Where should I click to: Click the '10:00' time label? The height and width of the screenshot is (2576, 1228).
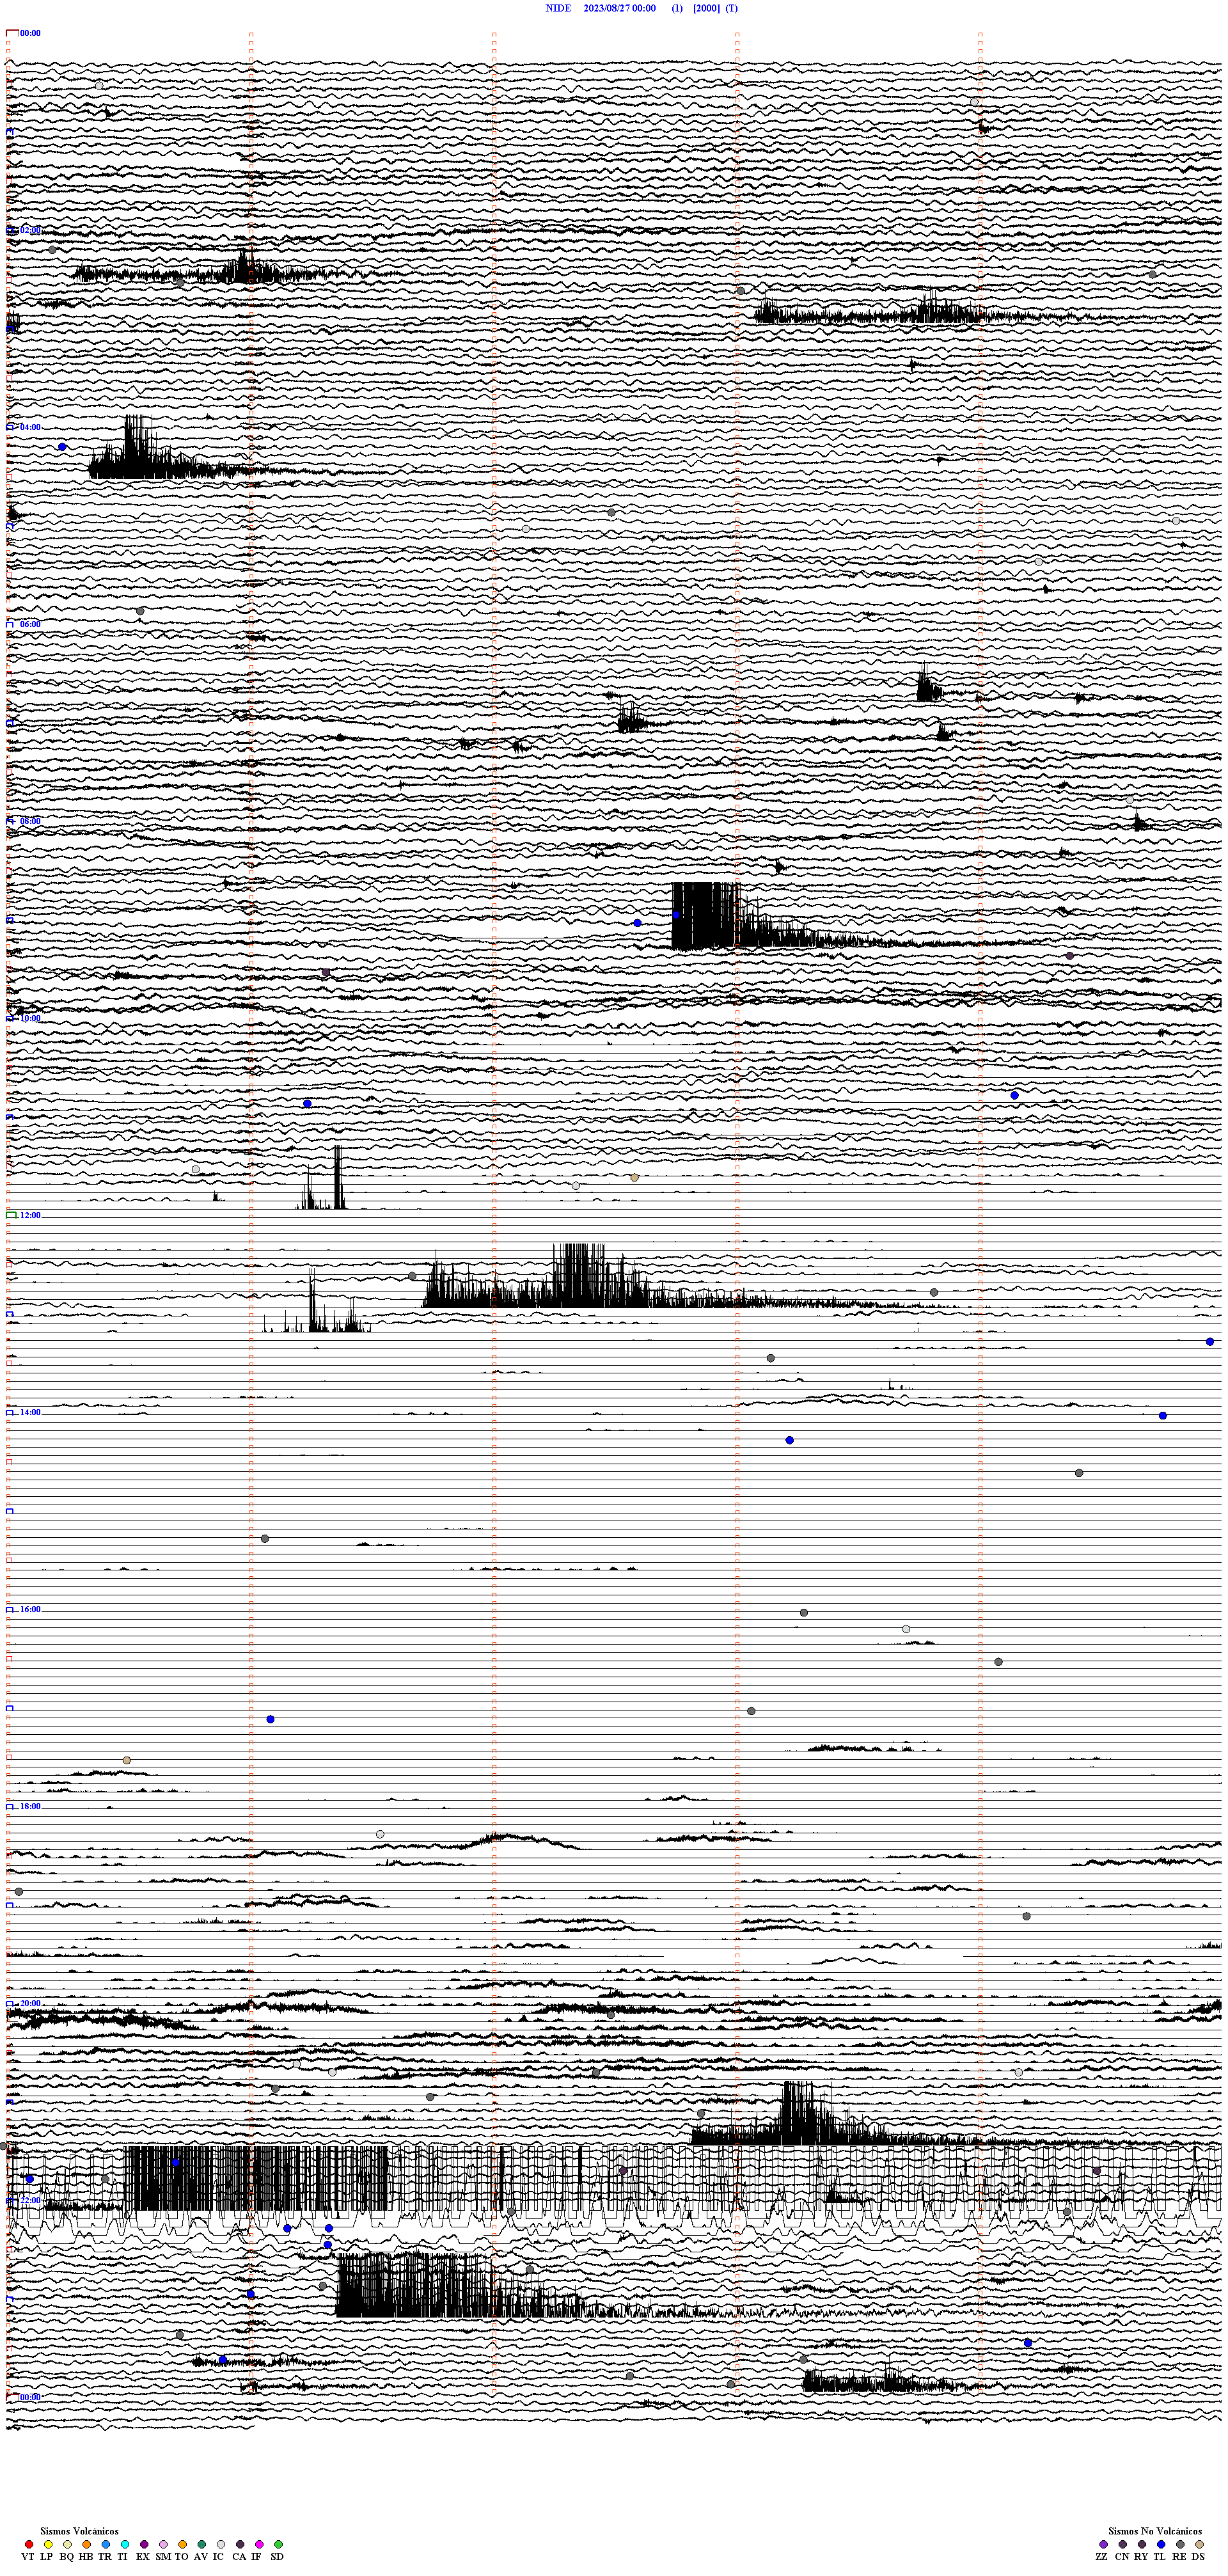pos(30,1018)
